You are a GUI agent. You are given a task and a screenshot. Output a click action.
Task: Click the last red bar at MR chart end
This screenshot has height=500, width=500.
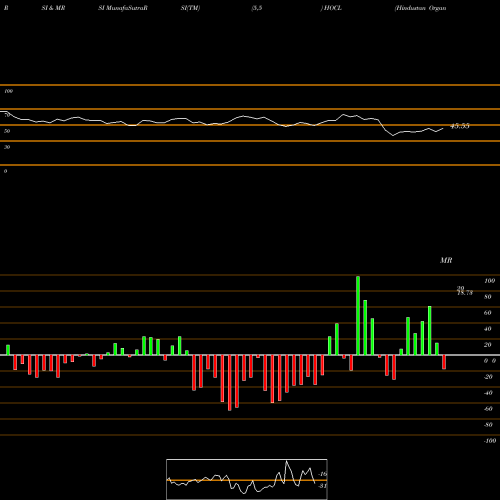pos(444,362)
